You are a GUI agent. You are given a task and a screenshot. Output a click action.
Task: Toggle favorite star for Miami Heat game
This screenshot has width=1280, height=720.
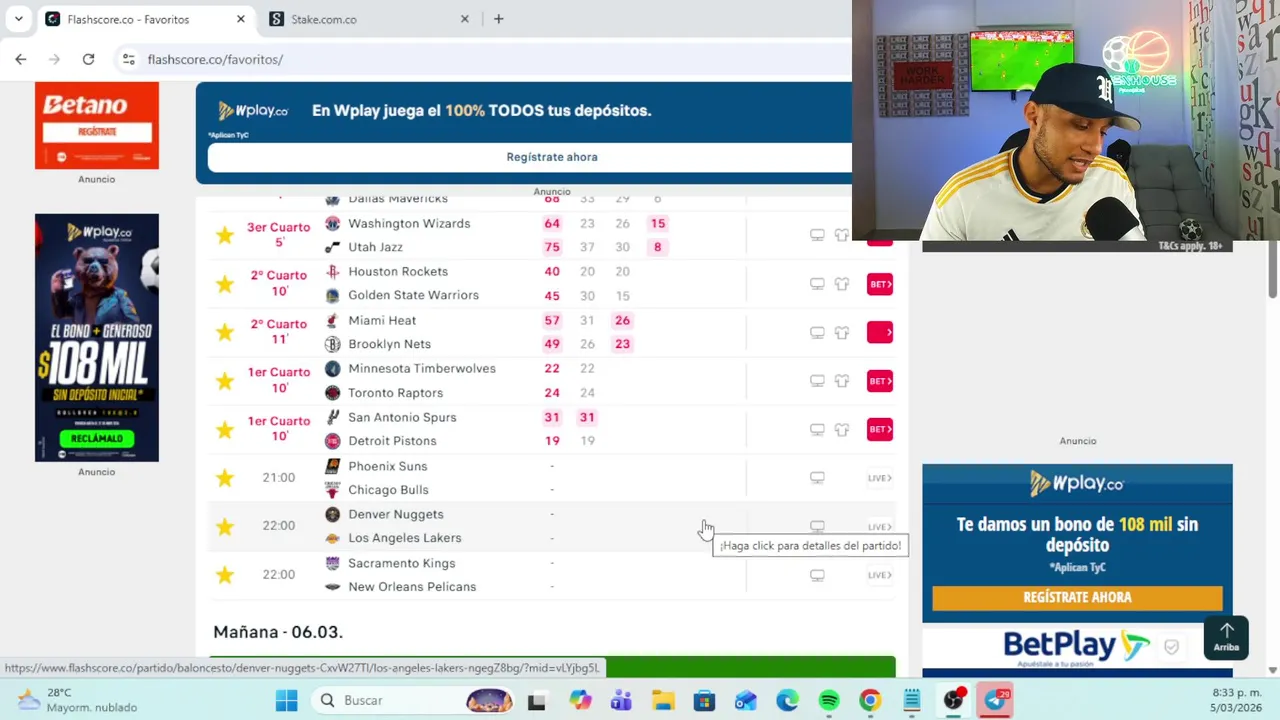click(x=225, y=332)
